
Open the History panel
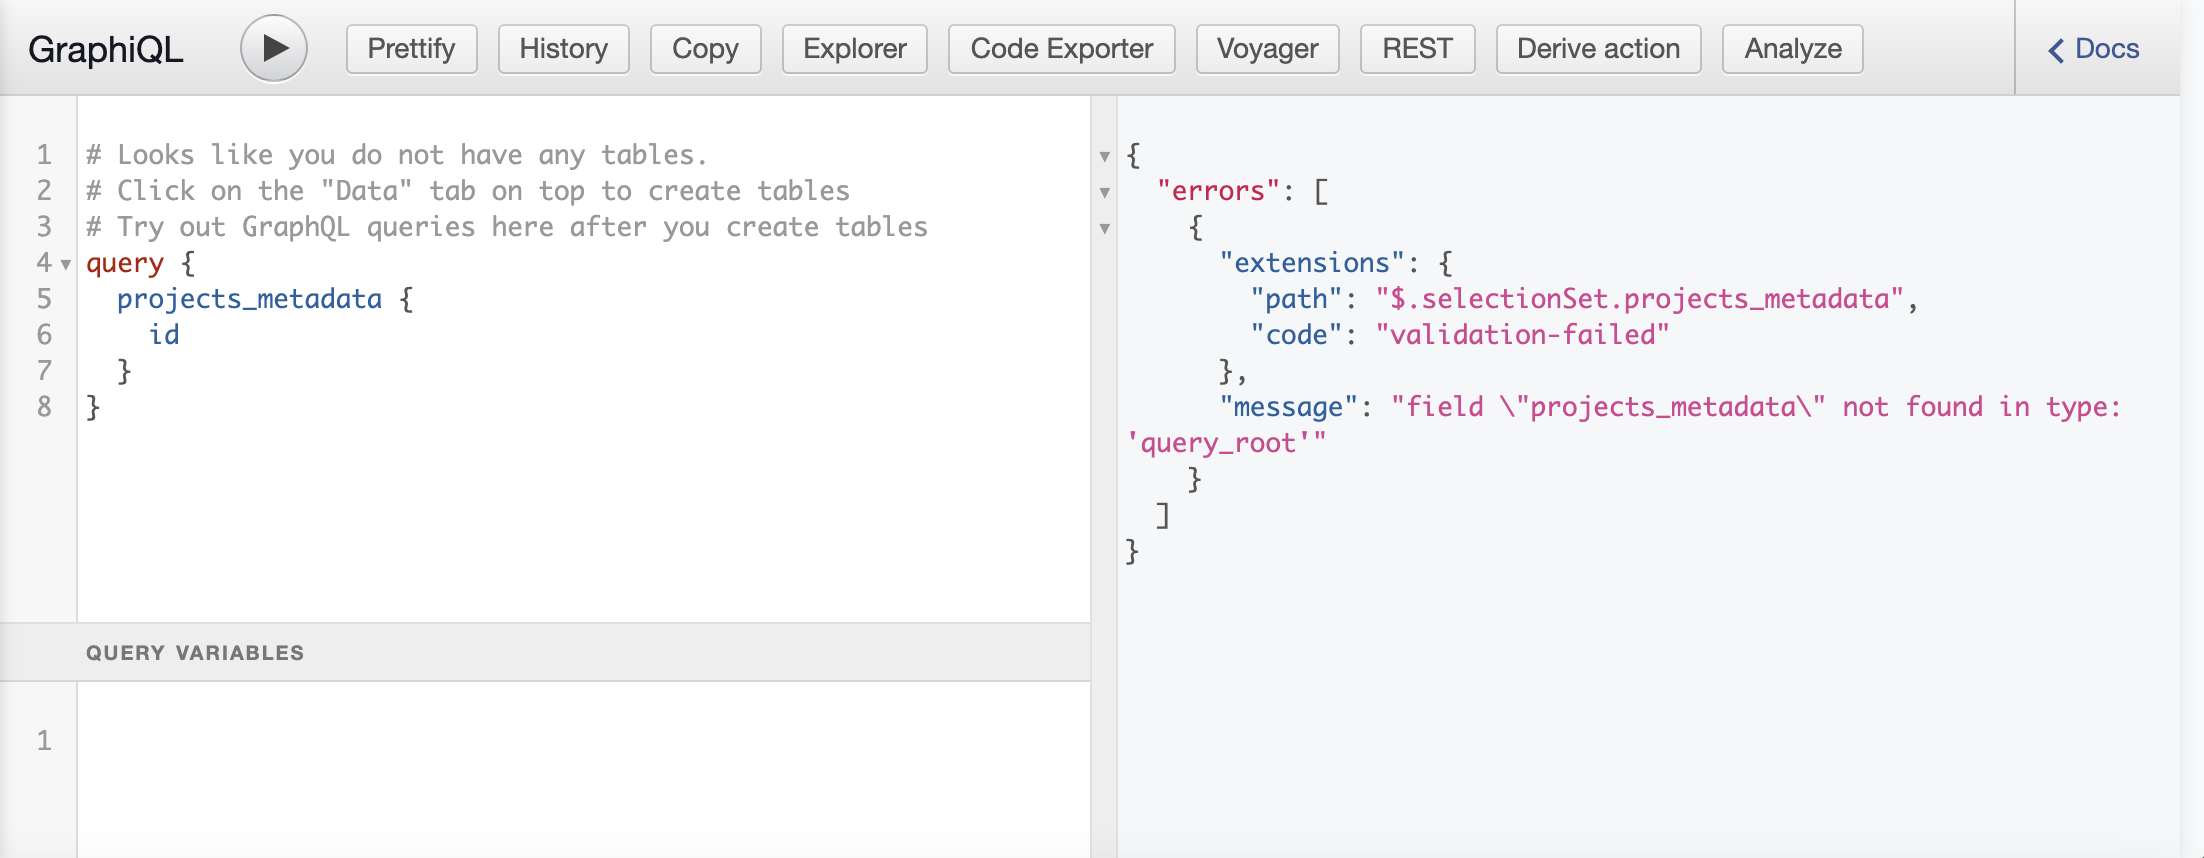[x=563, y=49]
